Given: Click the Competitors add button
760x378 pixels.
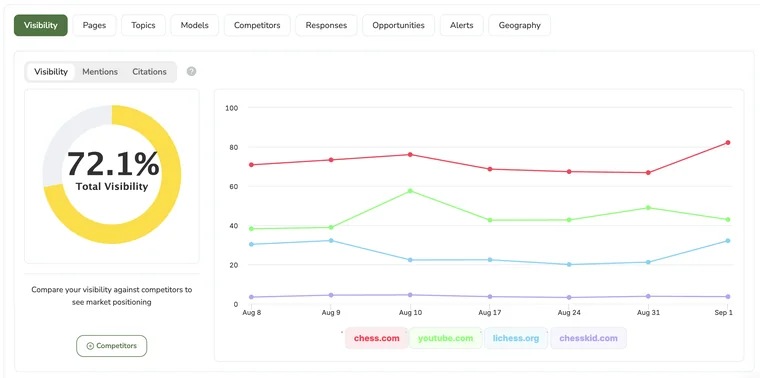Looking at the screenshot, I should pos(111,346).
